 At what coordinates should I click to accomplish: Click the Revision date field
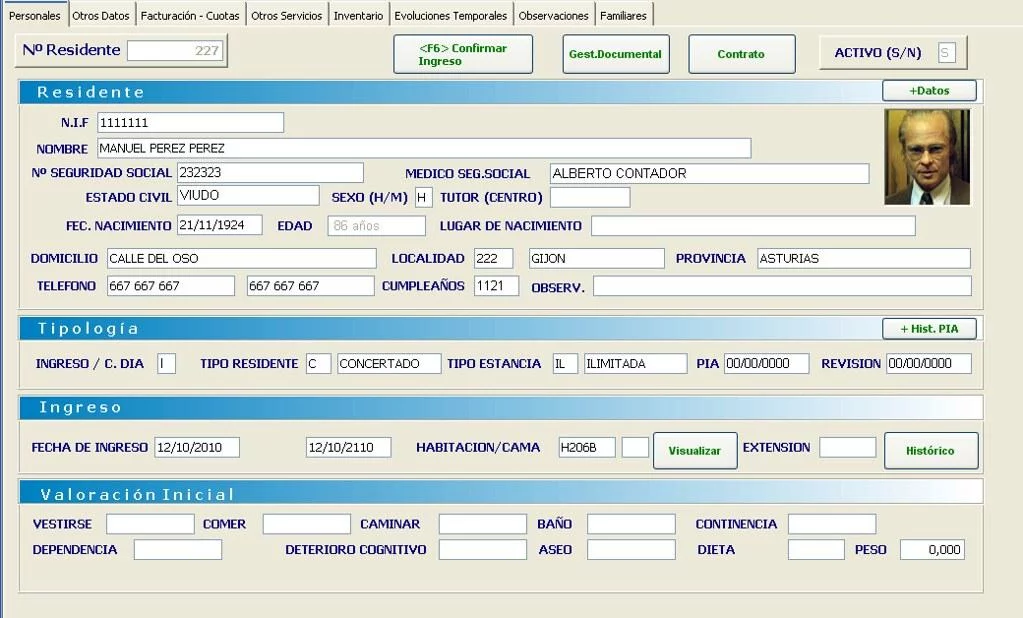click(929, 363)
